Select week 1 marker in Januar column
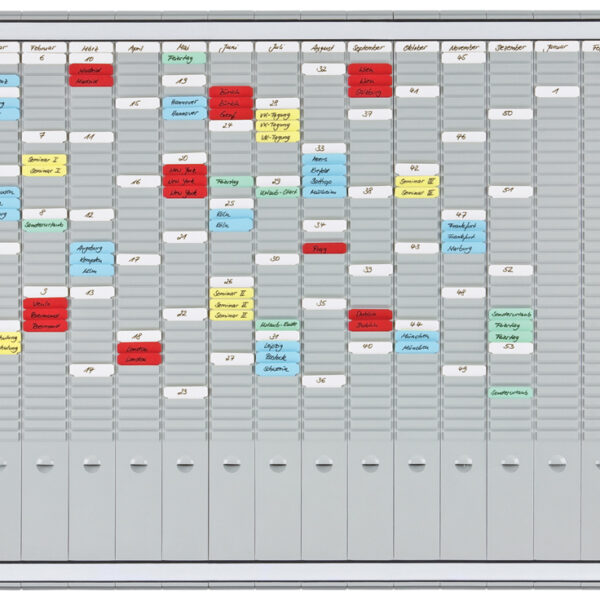Screen dimensions: 600x600 [556, 91]
